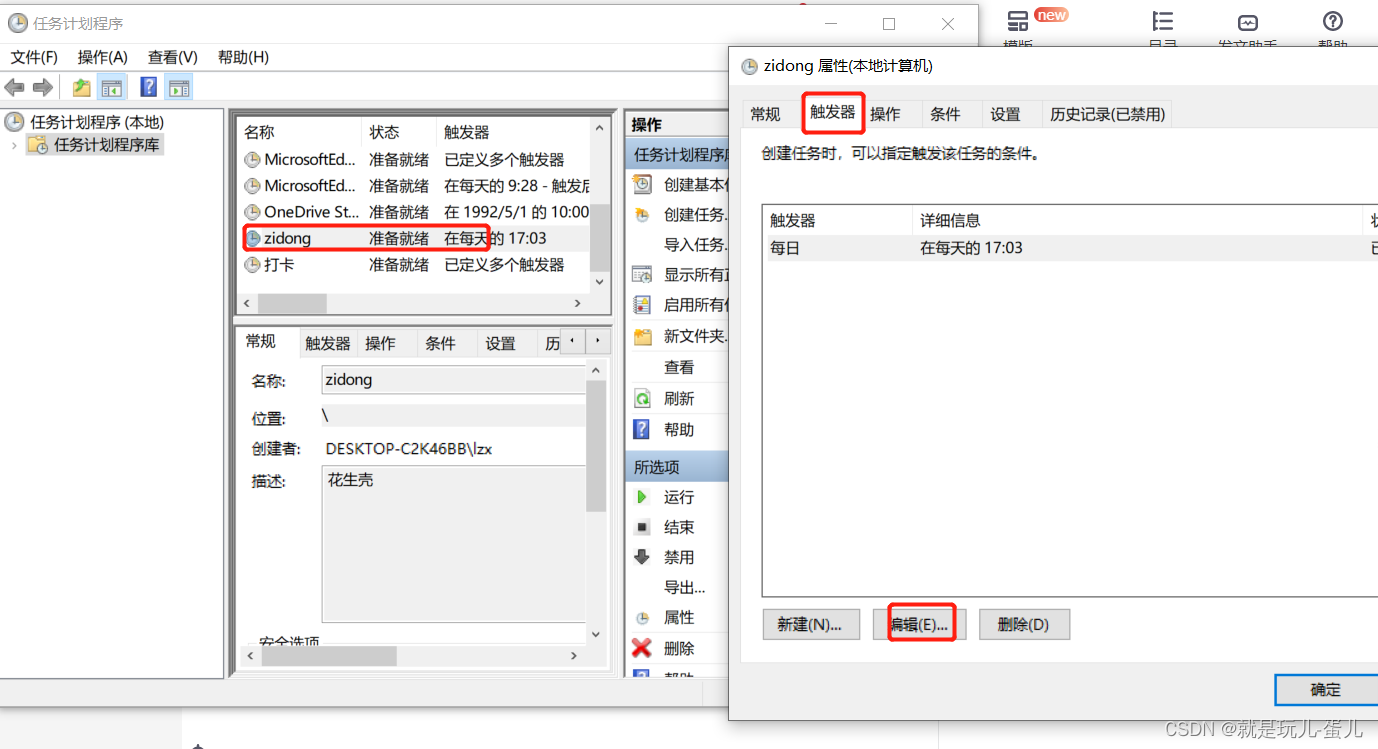This screenshot has height=749, width=1378.
Task: Click the CSDN help circle icon at top
Action: pos(1333,21)
